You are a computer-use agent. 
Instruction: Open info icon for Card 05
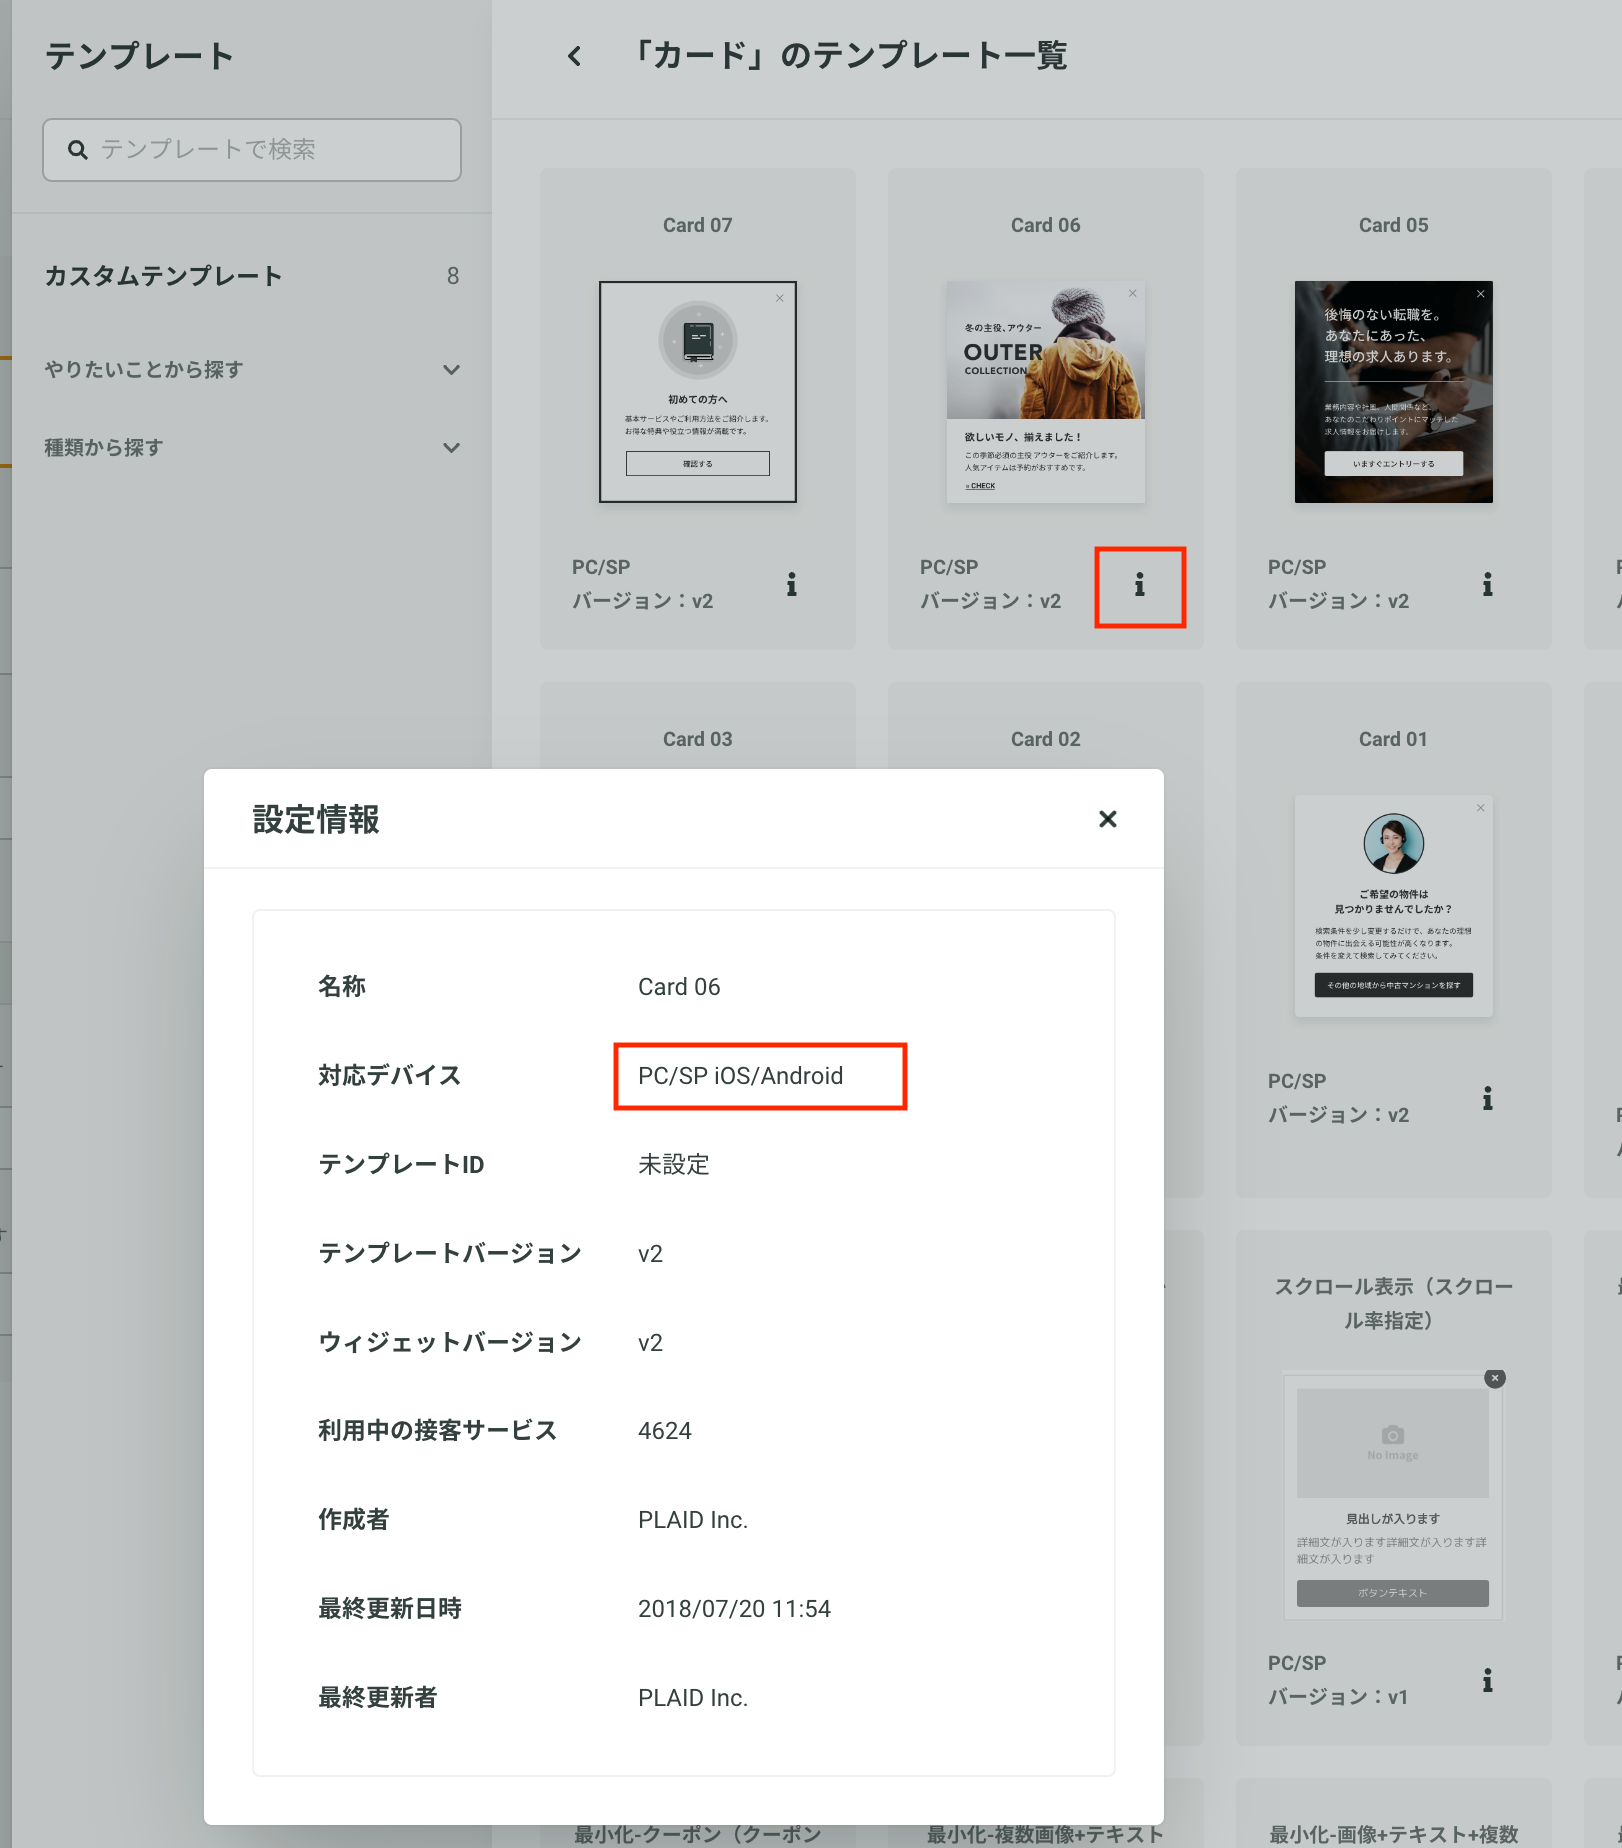pos(1487,585)
